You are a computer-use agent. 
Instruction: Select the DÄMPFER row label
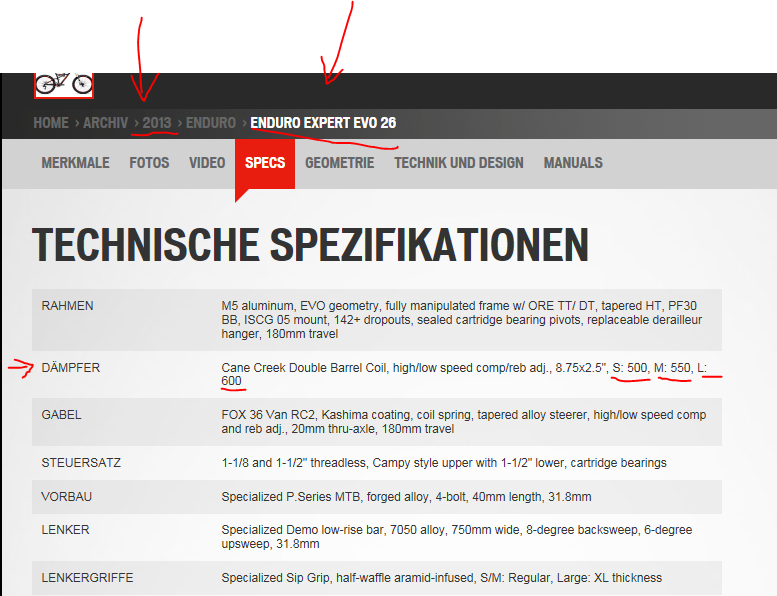click(71, 368)
